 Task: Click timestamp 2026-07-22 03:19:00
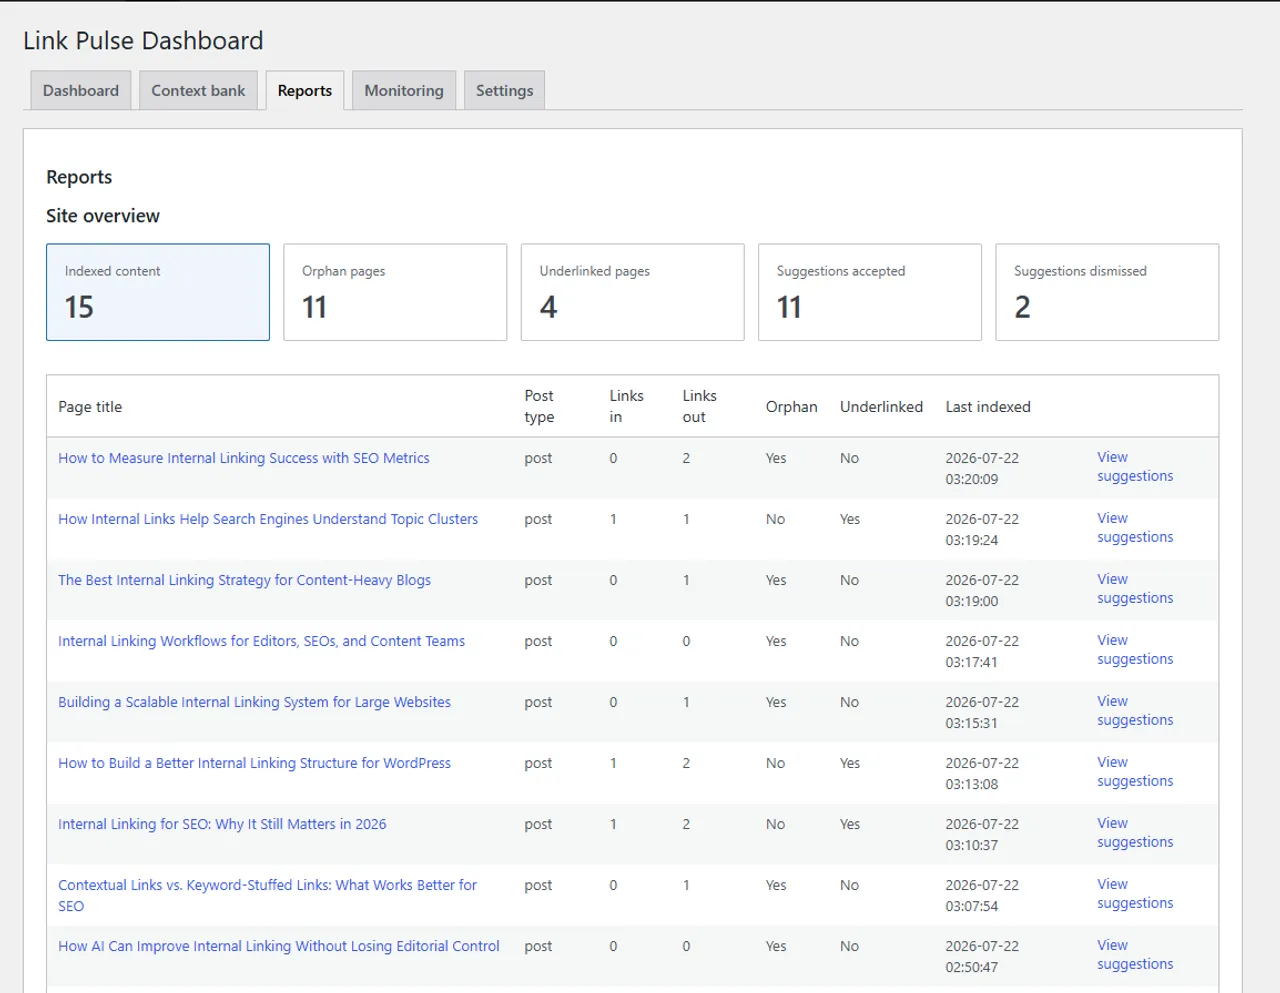pos(982,590)
